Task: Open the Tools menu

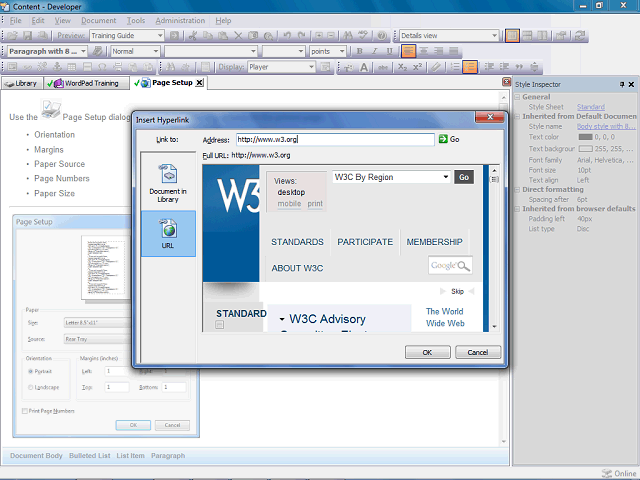Action: (136, 20)
